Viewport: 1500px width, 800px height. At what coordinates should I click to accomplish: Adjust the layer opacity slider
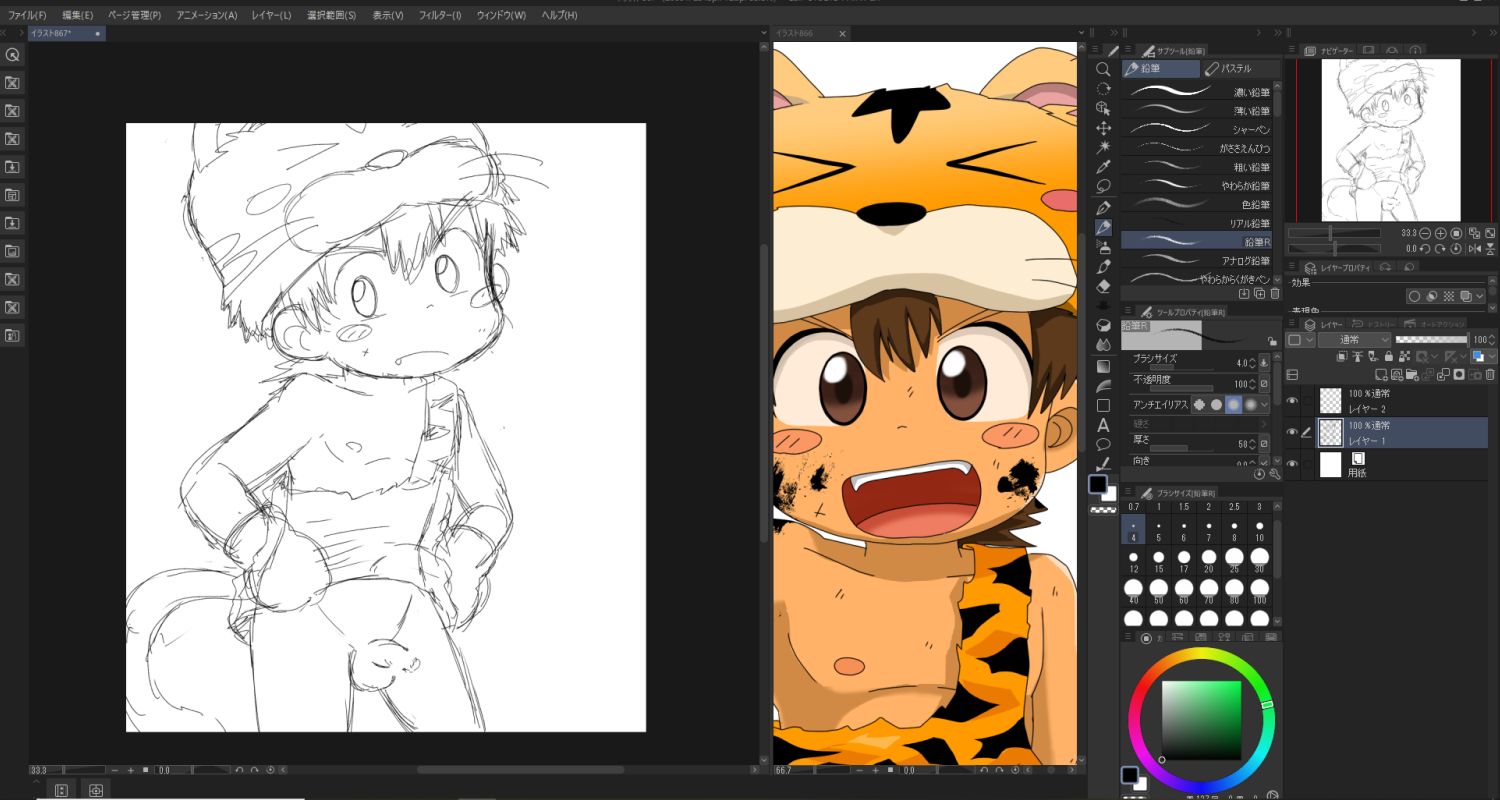(x=1432, y=340)
